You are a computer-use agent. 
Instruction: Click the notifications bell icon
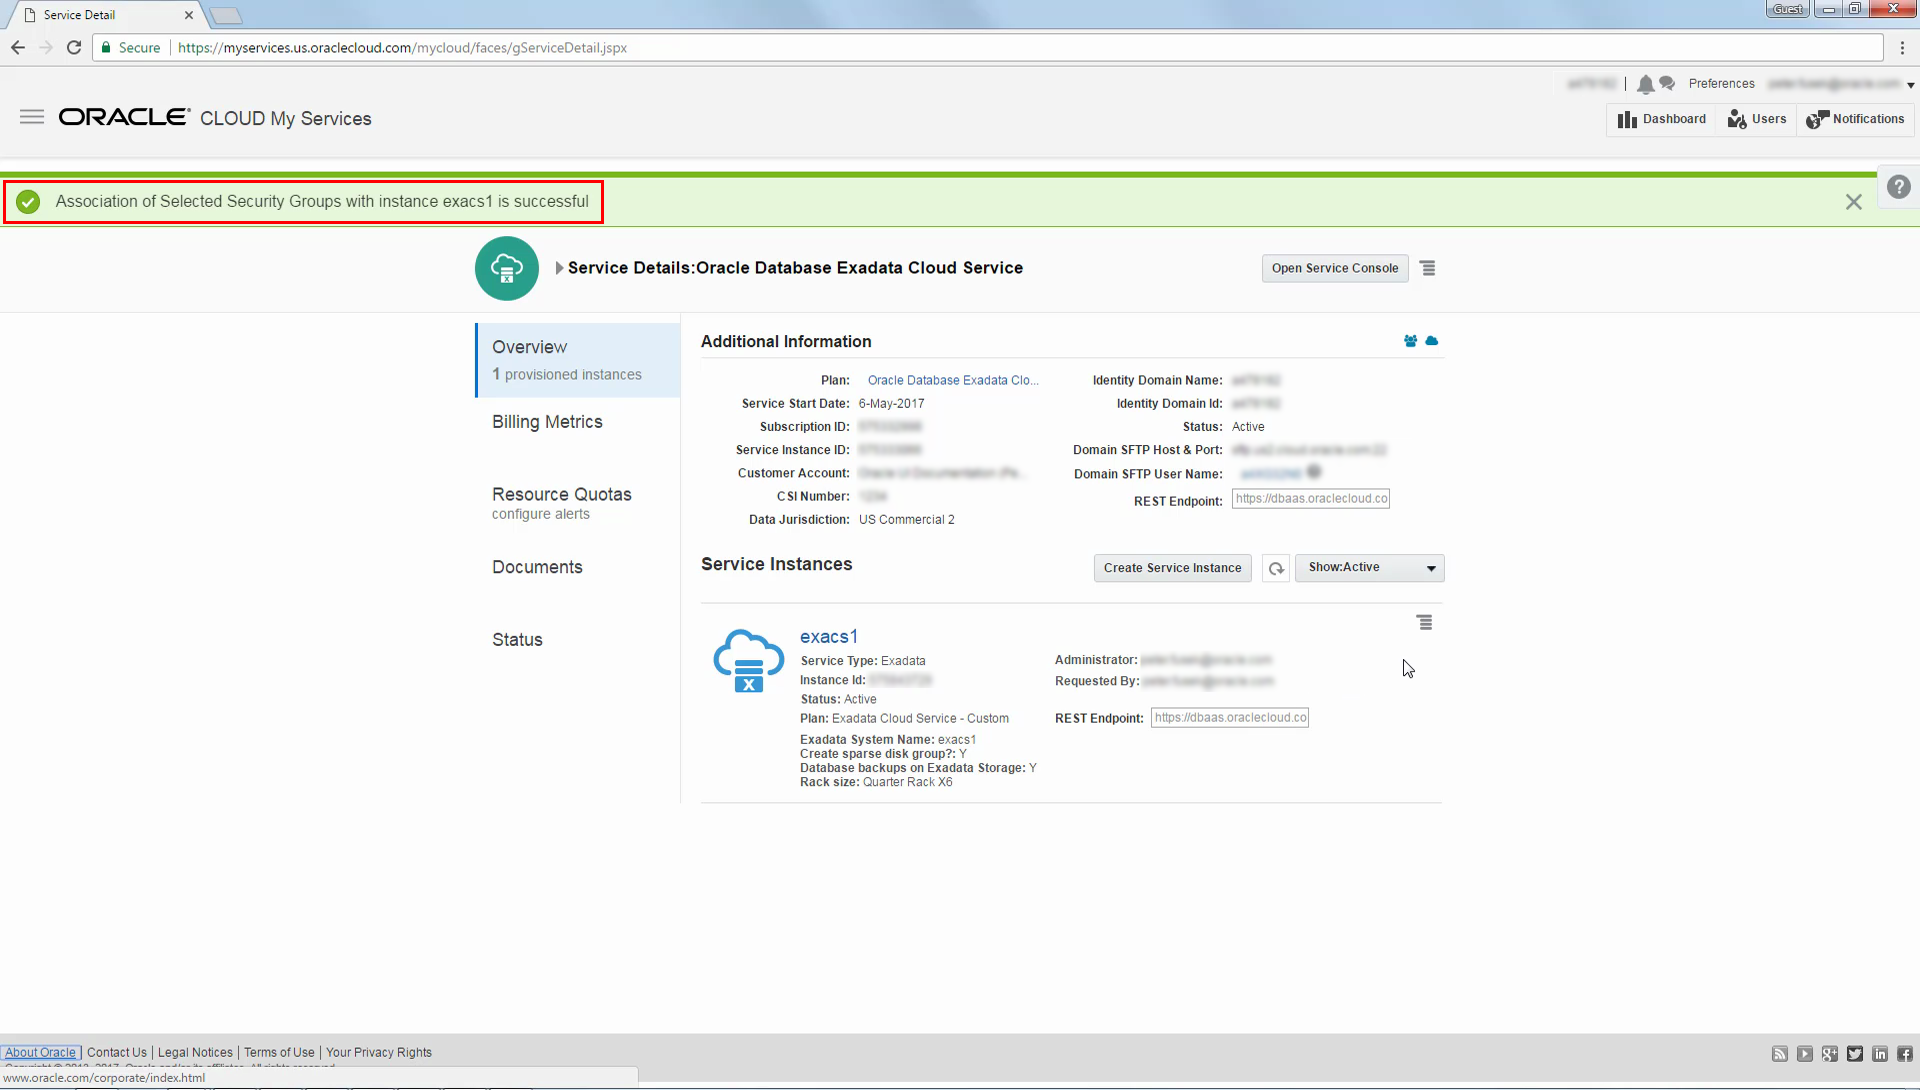[x=1645, y=84]
